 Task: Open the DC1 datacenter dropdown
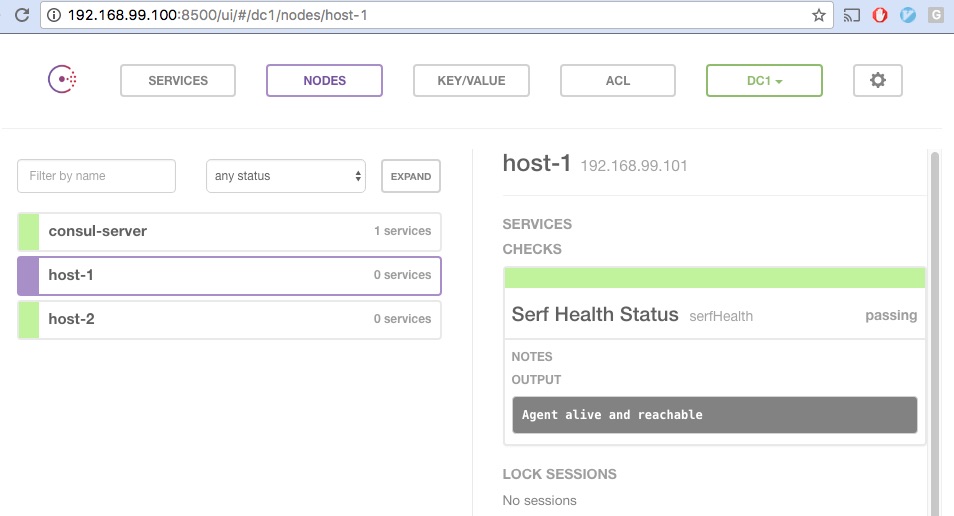click(764, 80)
